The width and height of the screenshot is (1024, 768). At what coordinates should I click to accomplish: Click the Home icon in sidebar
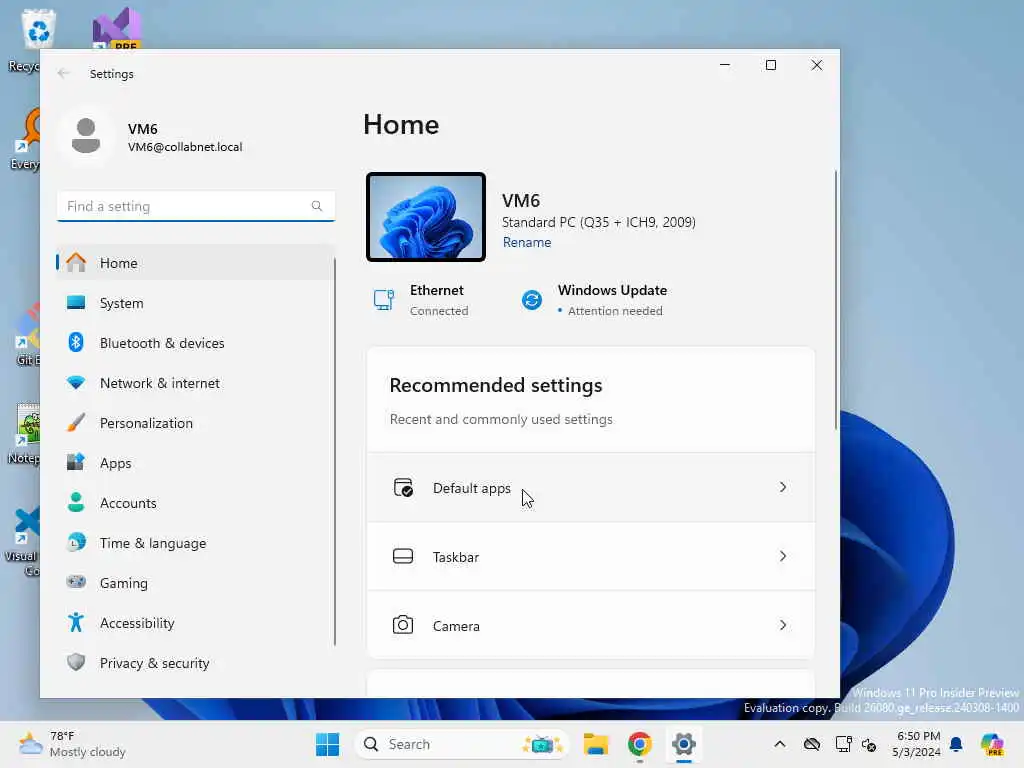pos(76,263)
